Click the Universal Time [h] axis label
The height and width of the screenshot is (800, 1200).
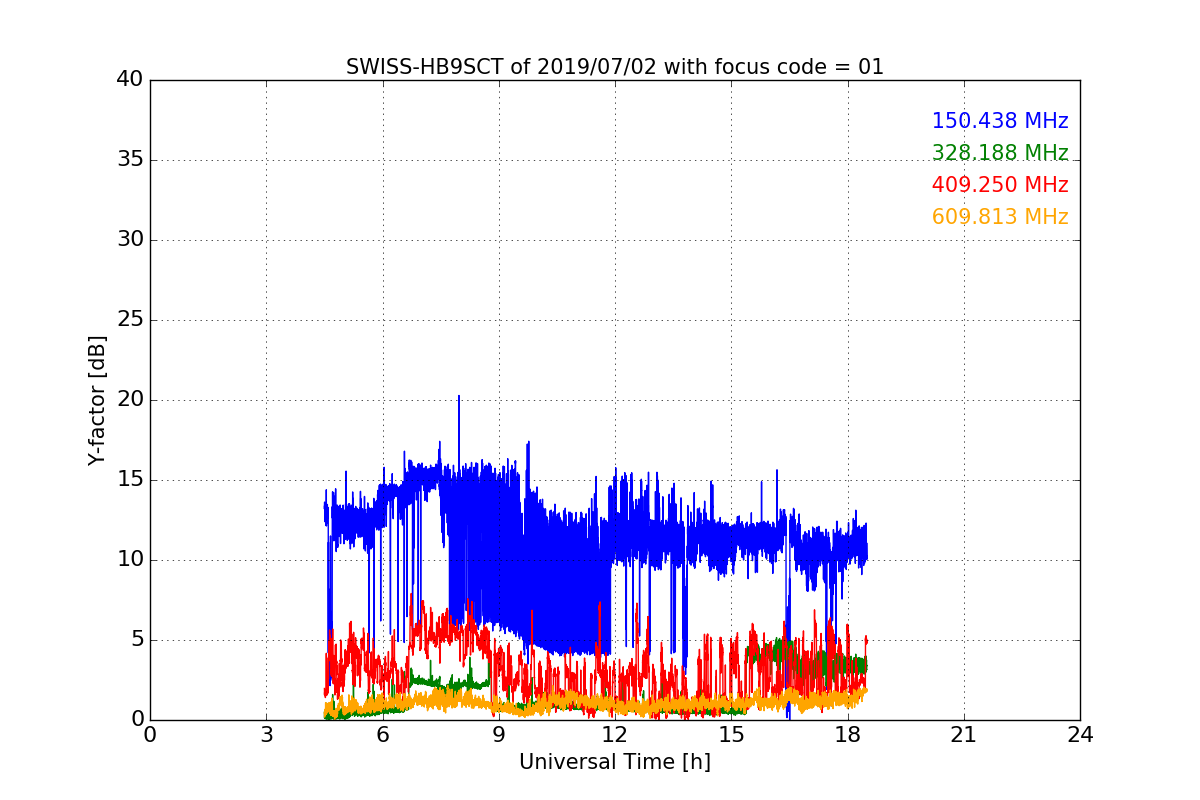click(615, 762)
